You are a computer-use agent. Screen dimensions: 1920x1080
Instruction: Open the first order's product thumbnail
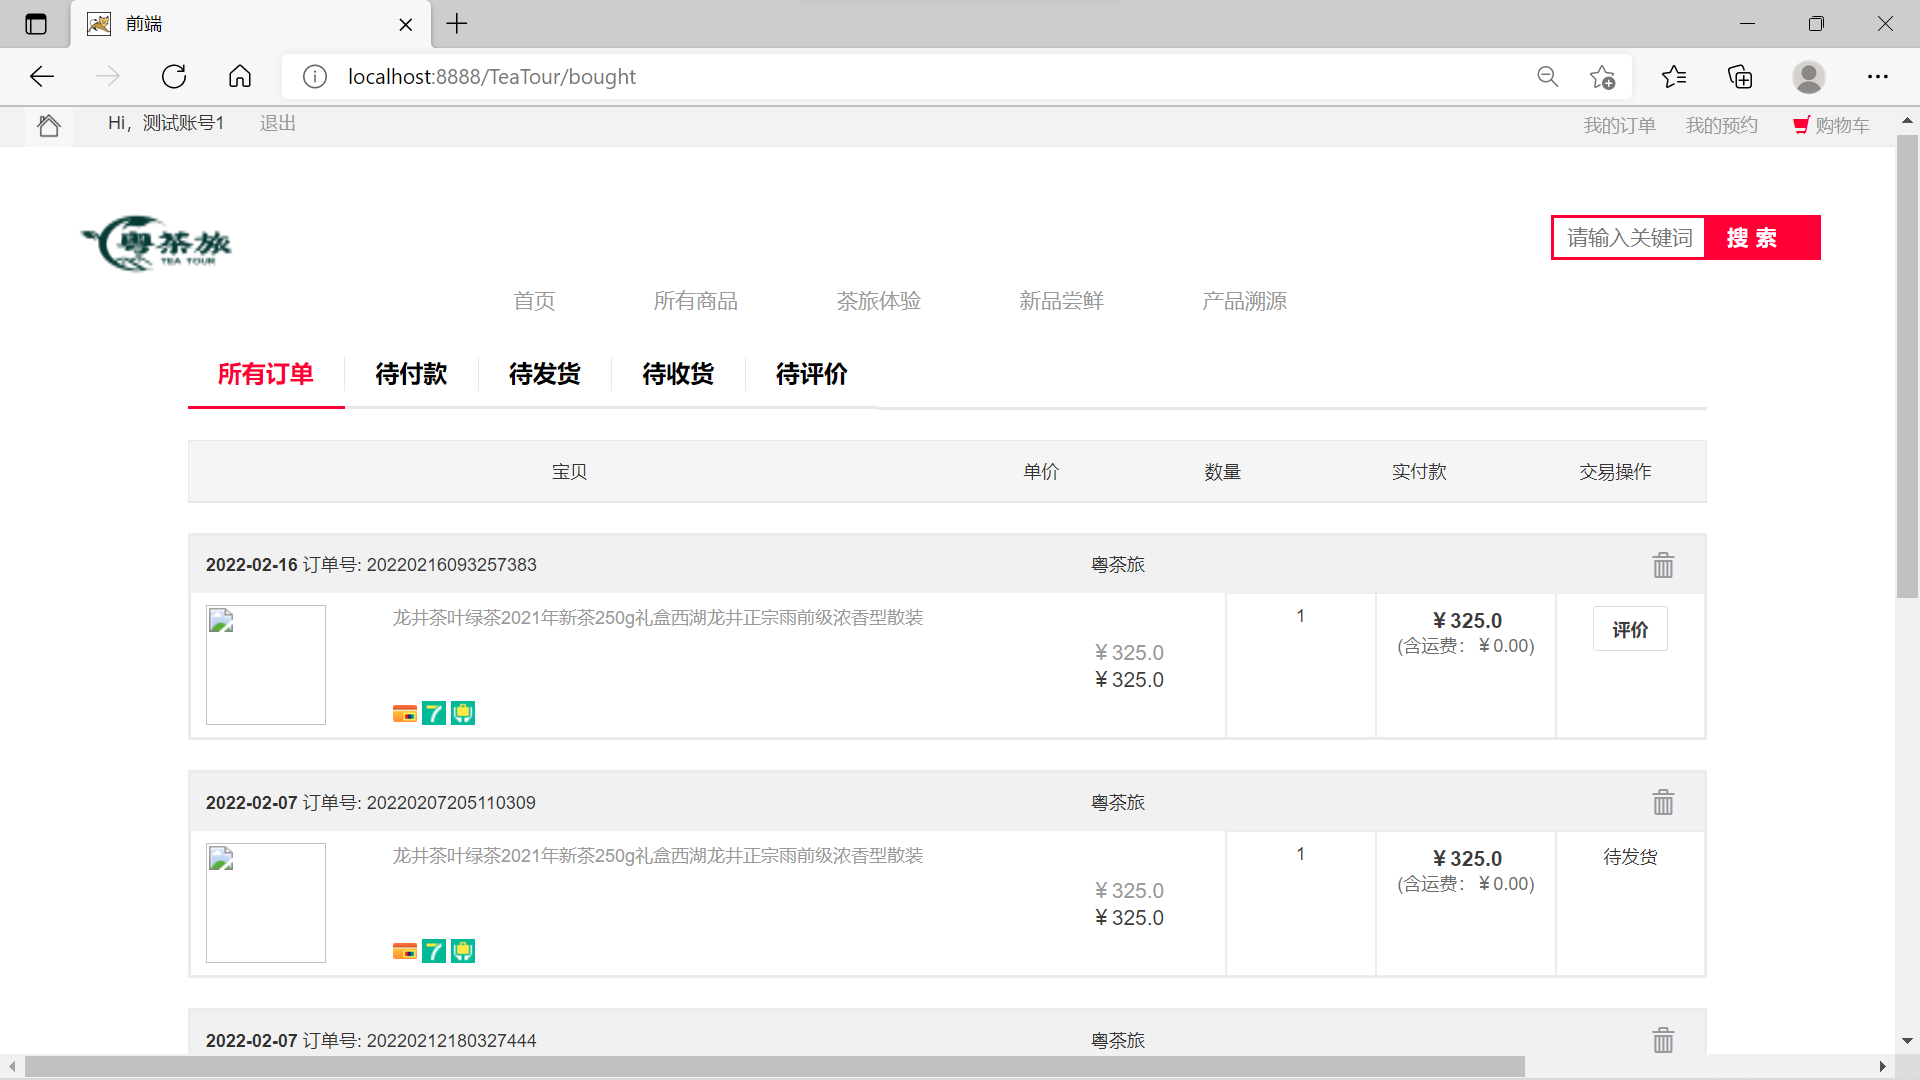(x=265, y=664)
